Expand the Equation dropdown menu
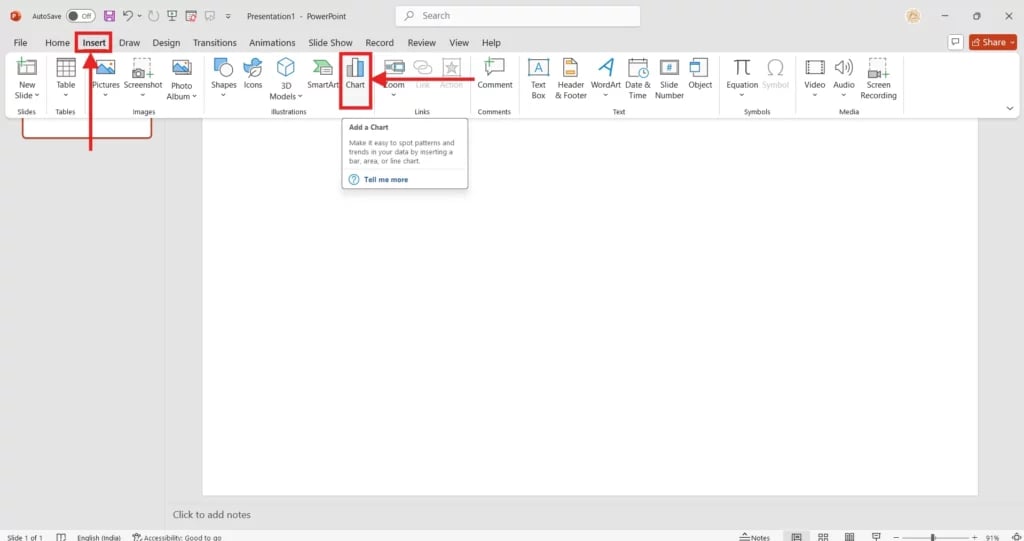 [x=742, y=95]
